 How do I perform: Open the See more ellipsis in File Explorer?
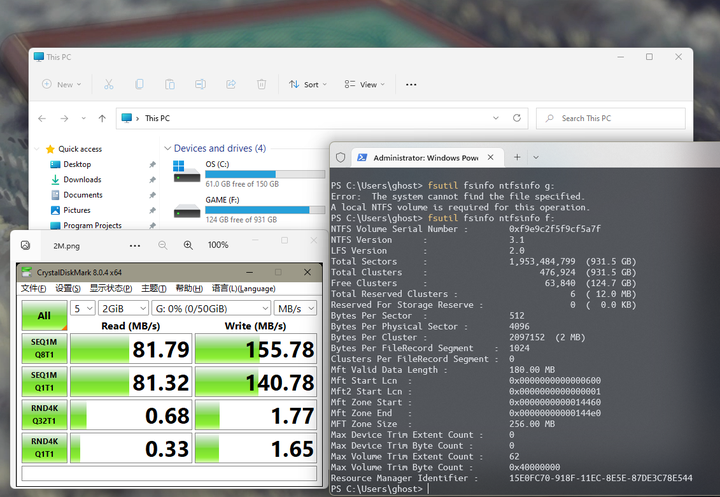click(411, 85)
